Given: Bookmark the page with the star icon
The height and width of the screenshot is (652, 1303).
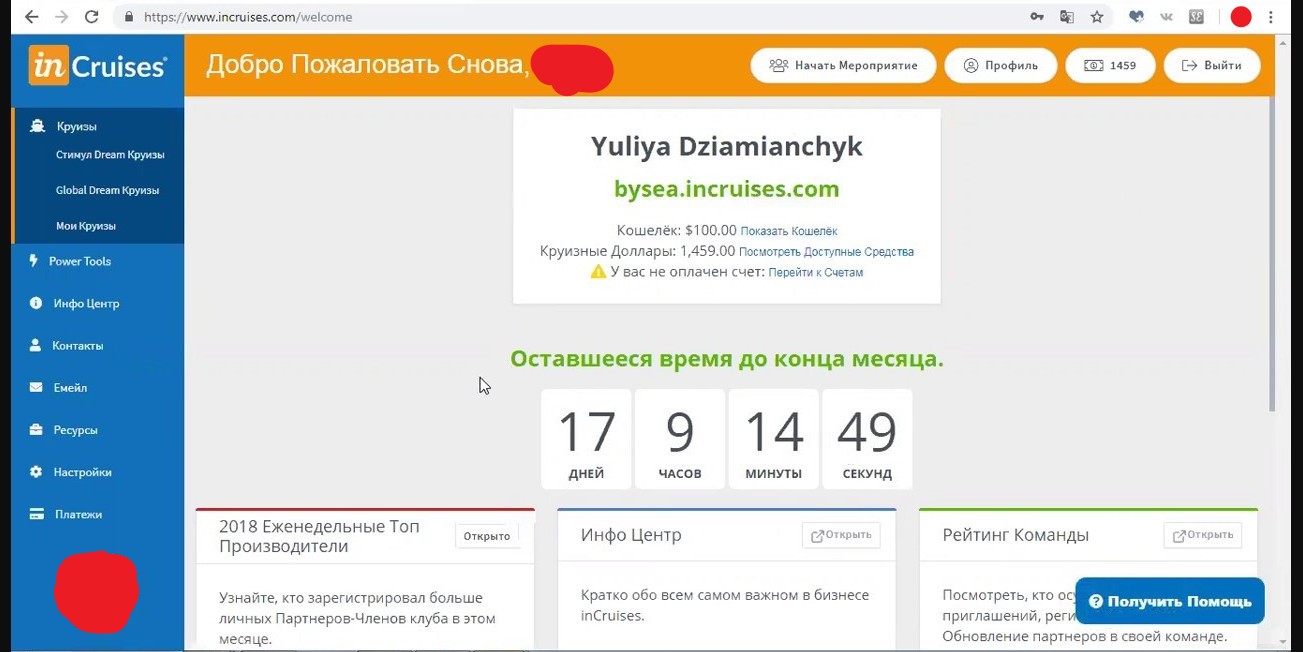Looking at the screenshot, I should [x=1096, y=16].
